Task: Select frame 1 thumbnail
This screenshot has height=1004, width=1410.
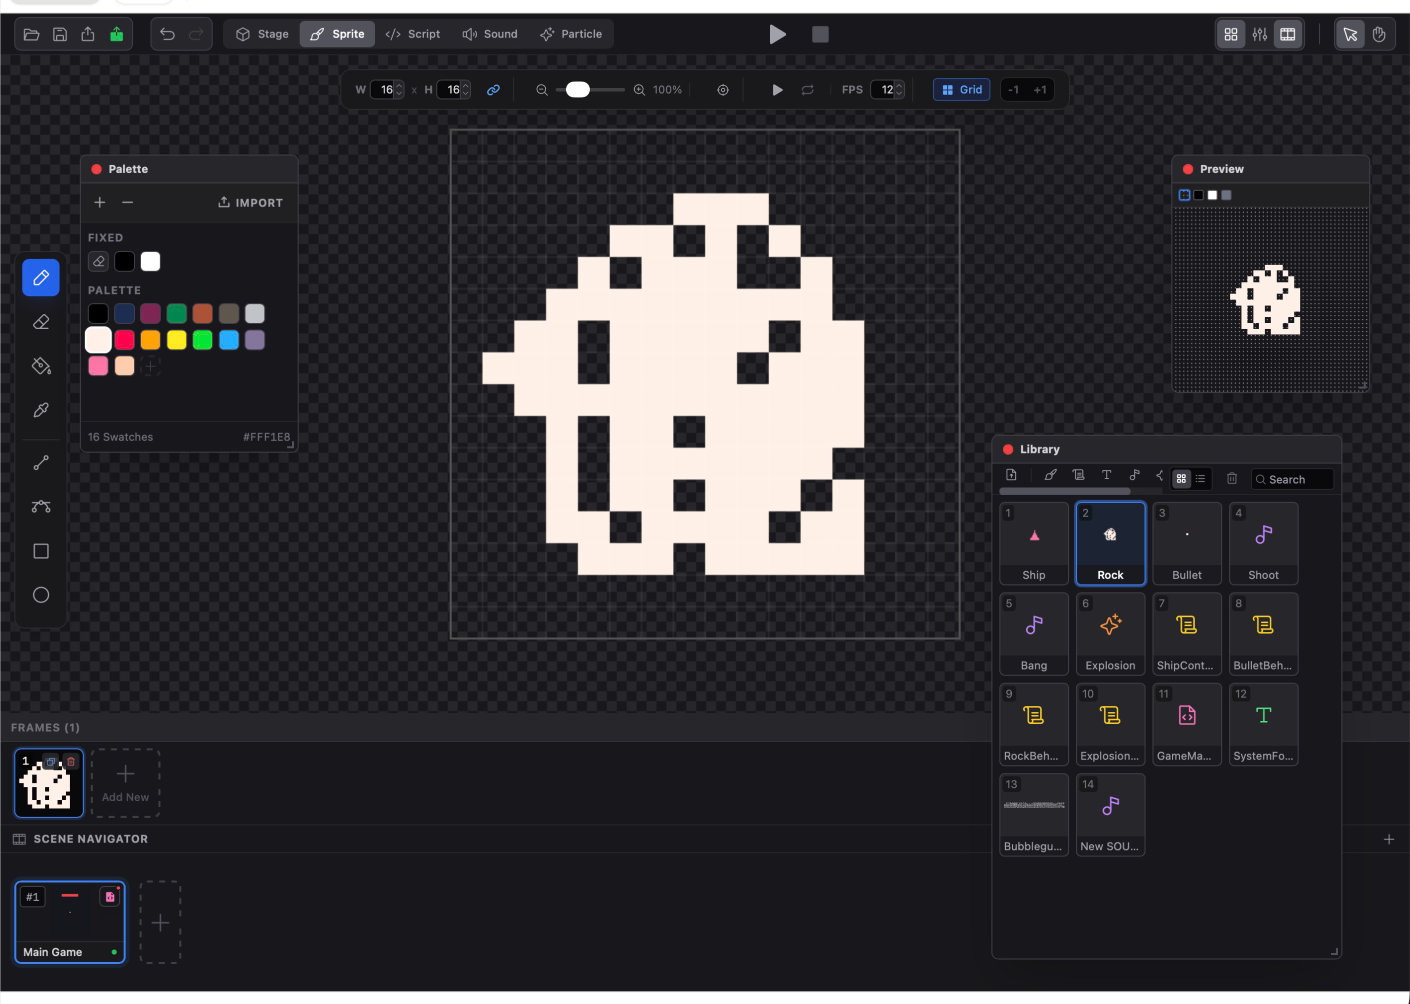Action: 48,783
